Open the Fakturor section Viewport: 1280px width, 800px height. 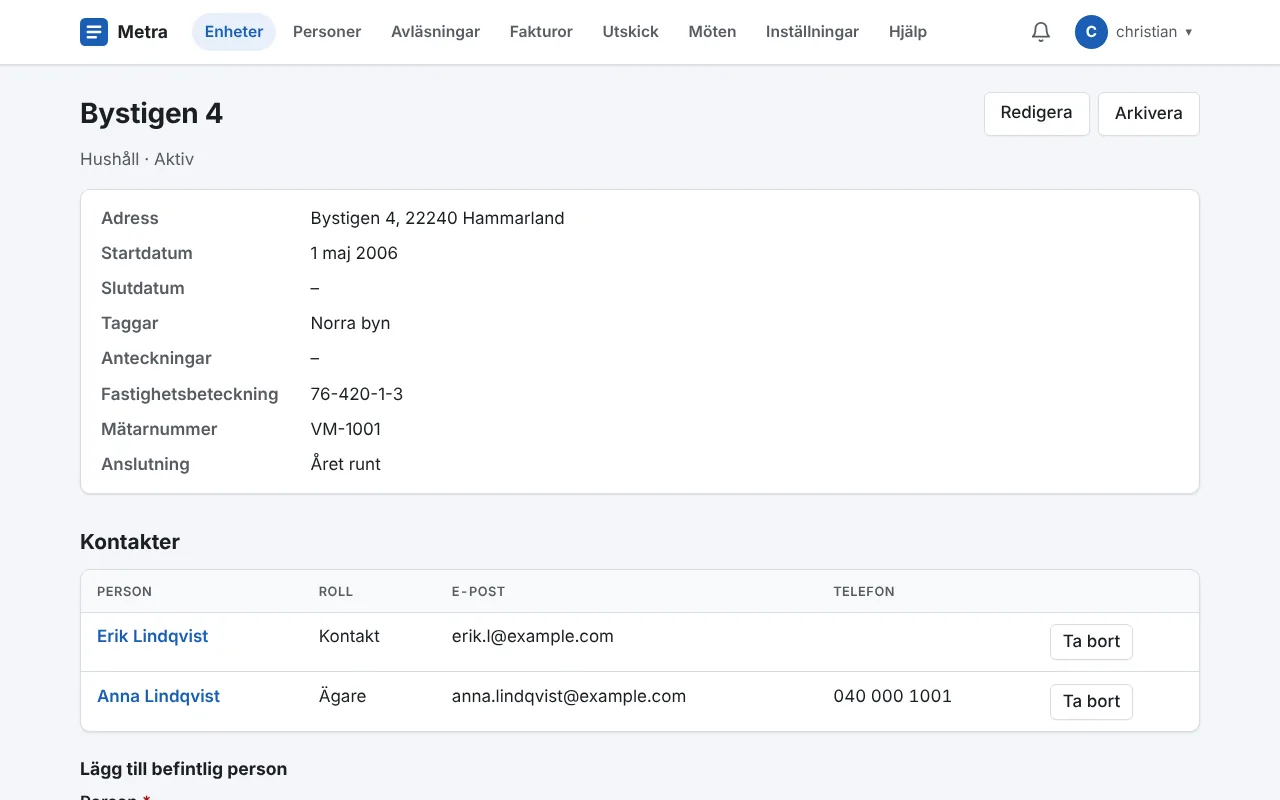(541, 32)
